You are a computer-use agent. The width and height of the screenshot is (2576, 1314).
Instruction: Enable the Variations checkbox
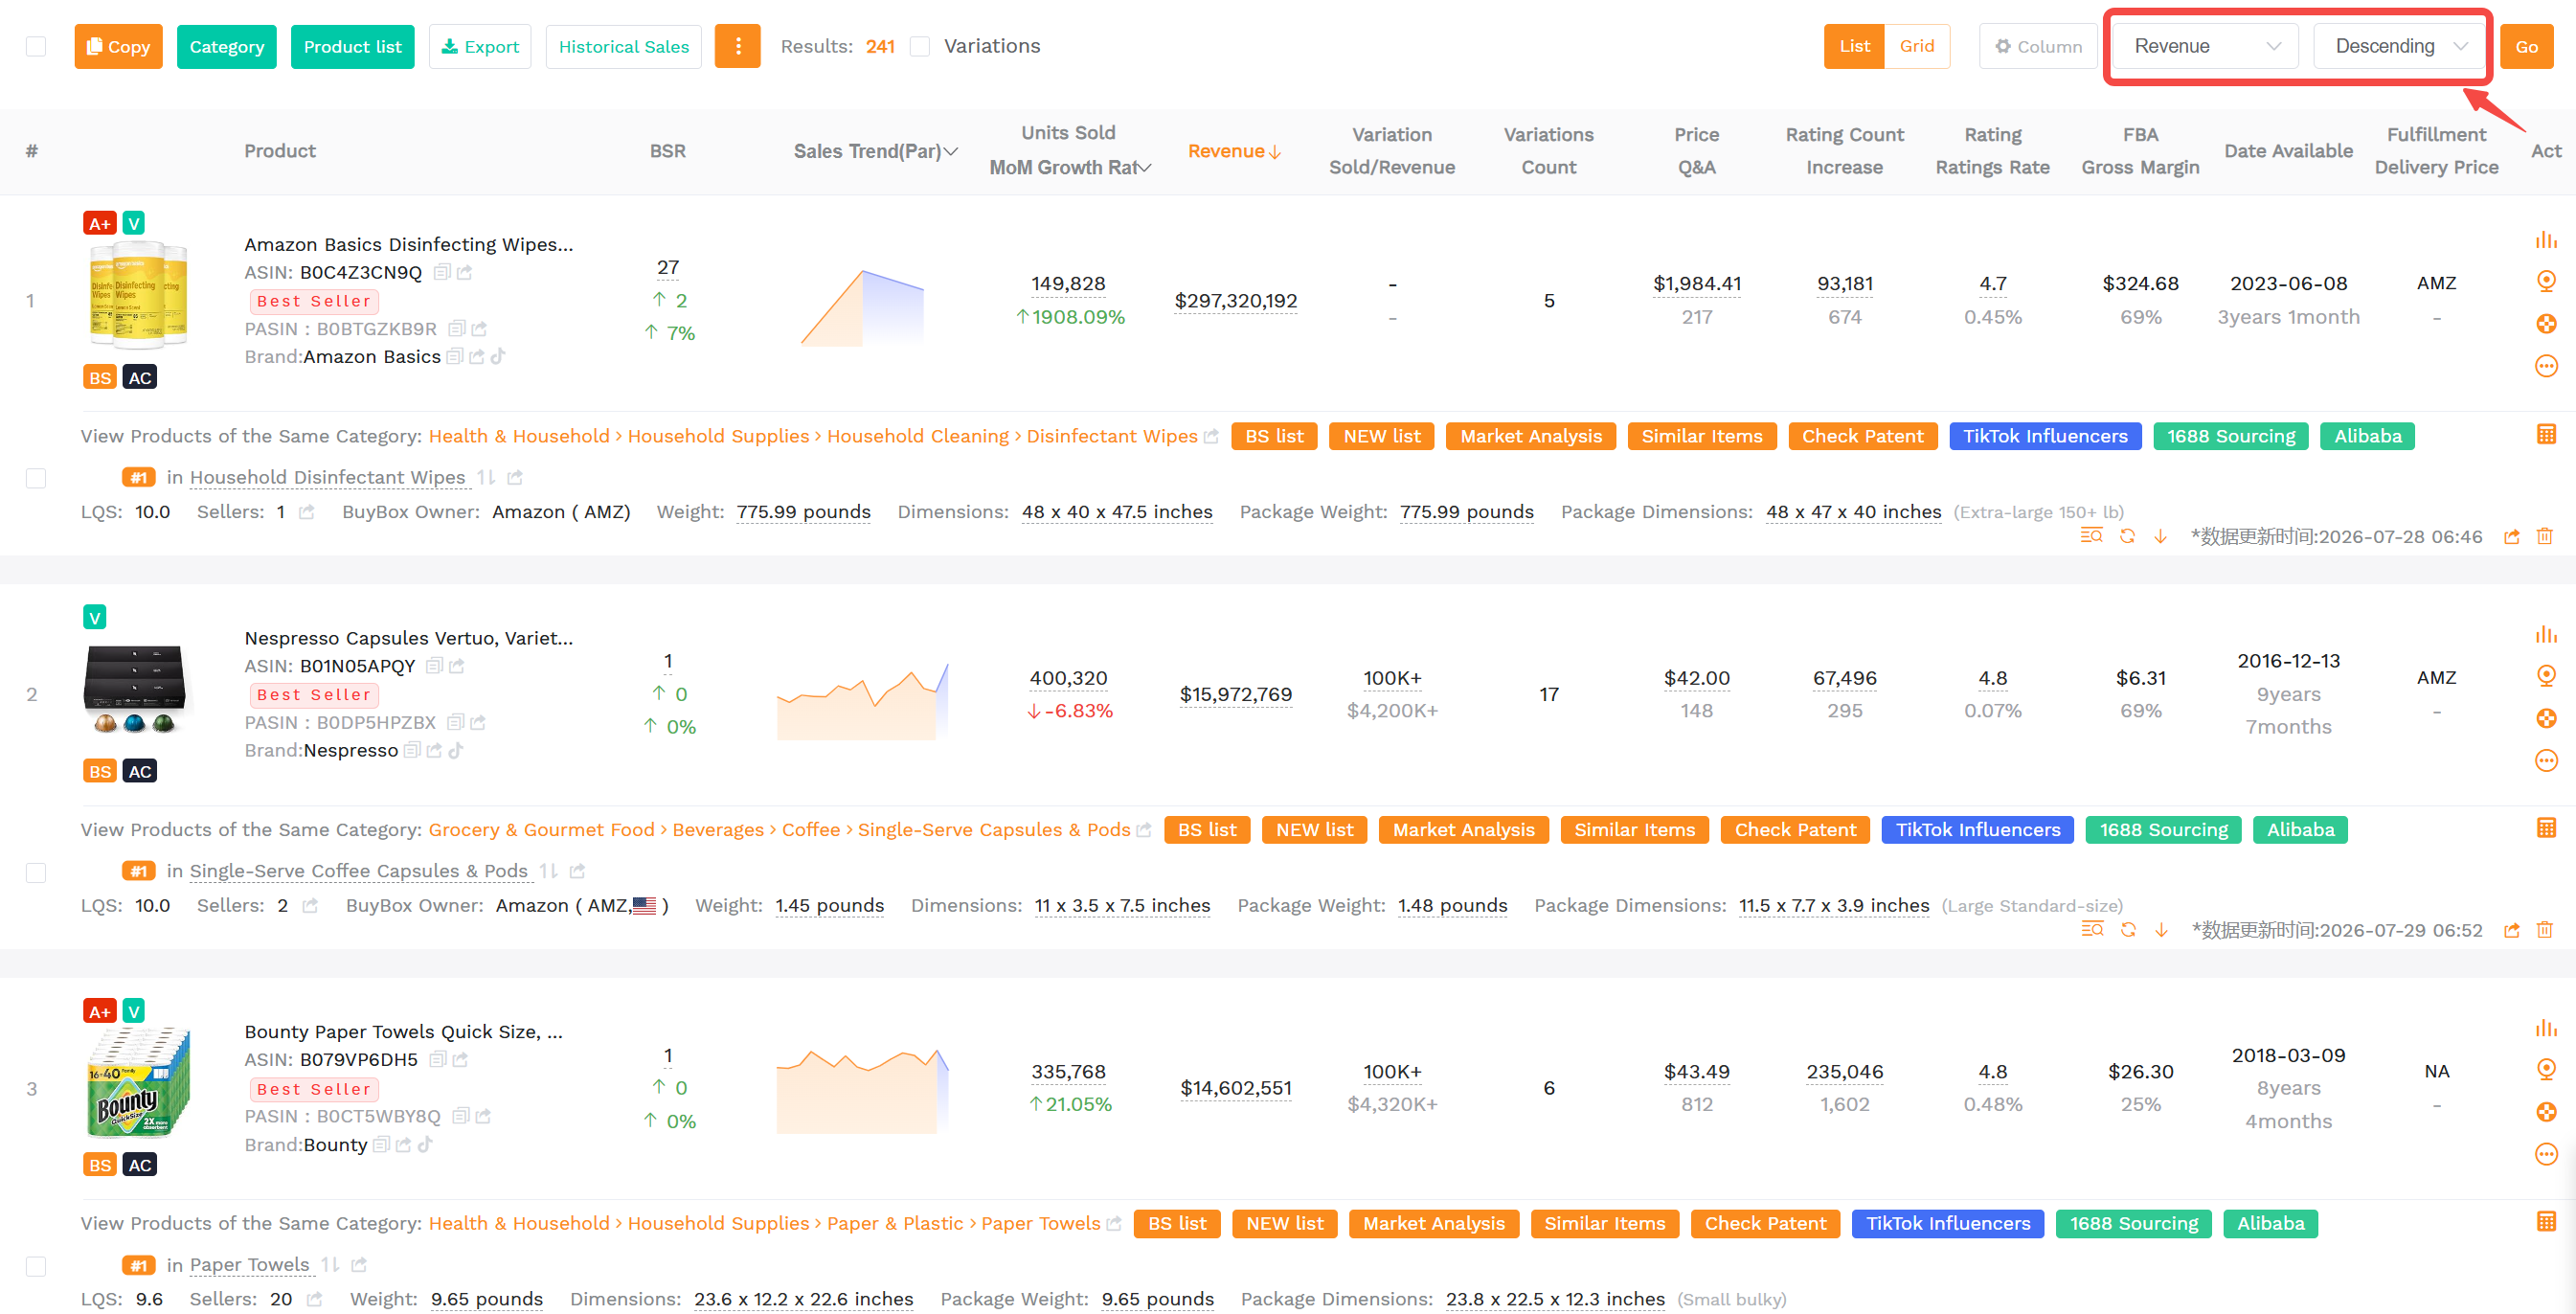920,46
